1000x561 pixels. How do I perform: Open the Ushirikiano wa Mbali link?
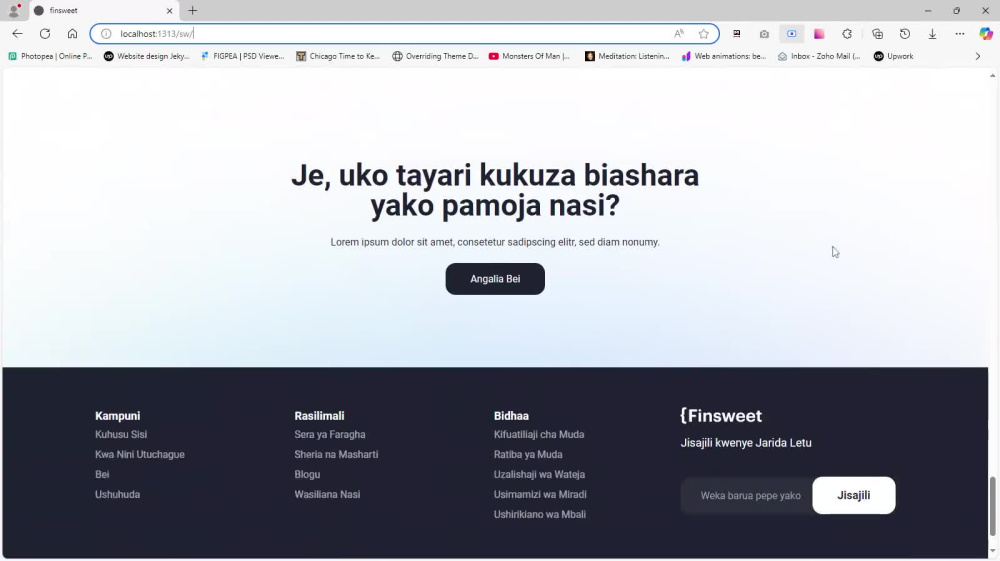(540, 514)
